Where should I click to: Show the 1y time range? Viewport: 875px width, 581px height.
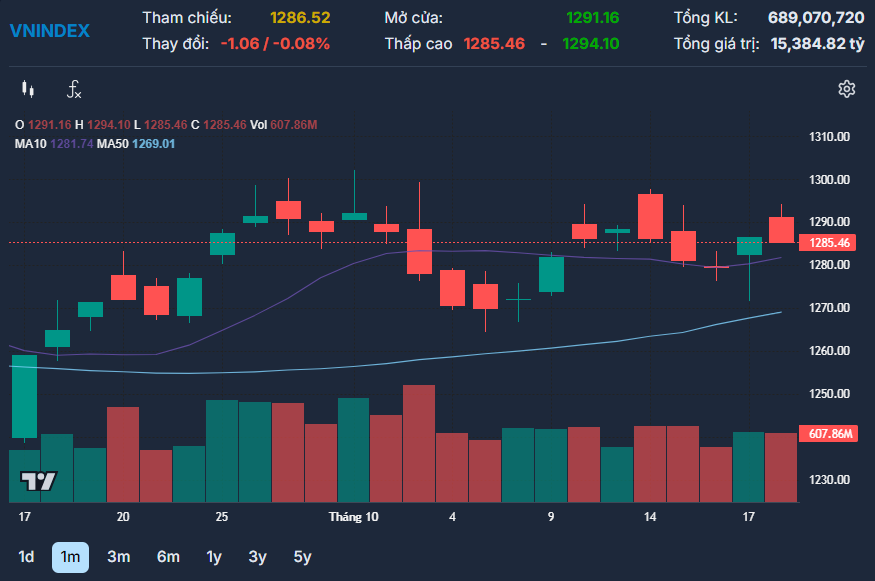pos(214,557)
